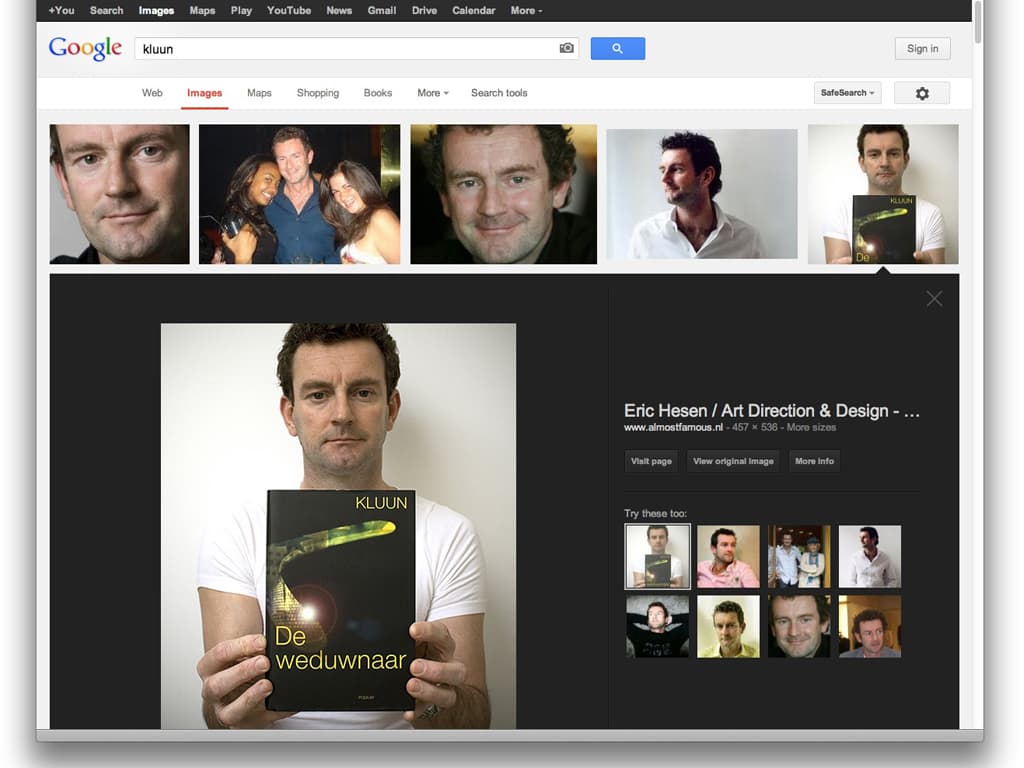This screenshot has height=768, width=1024.
Task: Click View original image button
Action: [733, 461]
